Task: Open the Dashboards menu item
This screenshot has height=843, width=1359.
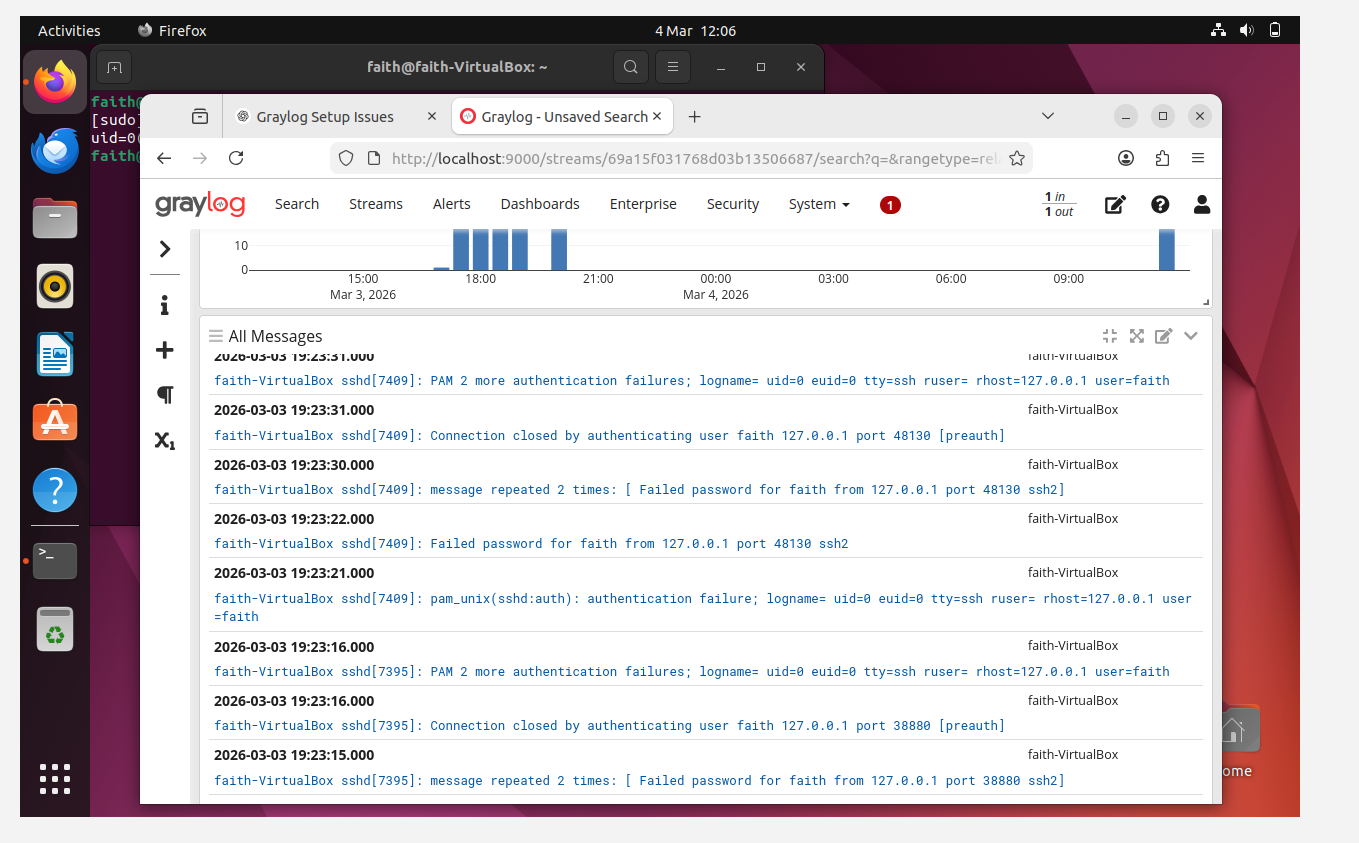Action: tap(540, 204)
